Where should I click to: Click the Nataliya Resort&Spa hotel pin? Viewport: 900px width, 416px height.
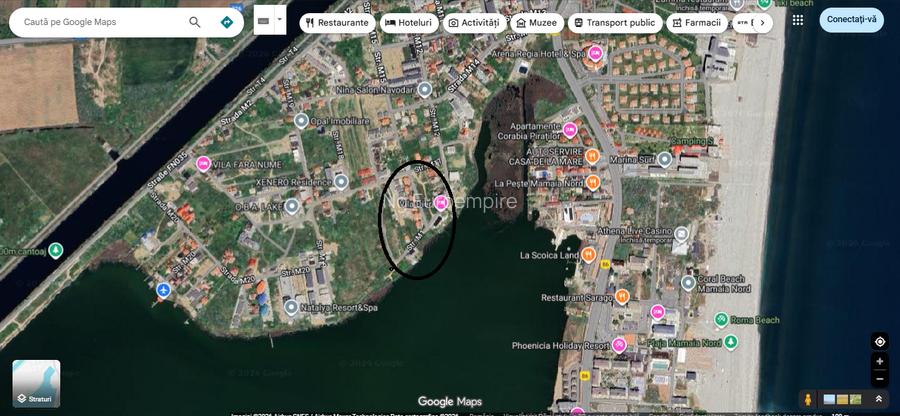click(289, 308)
